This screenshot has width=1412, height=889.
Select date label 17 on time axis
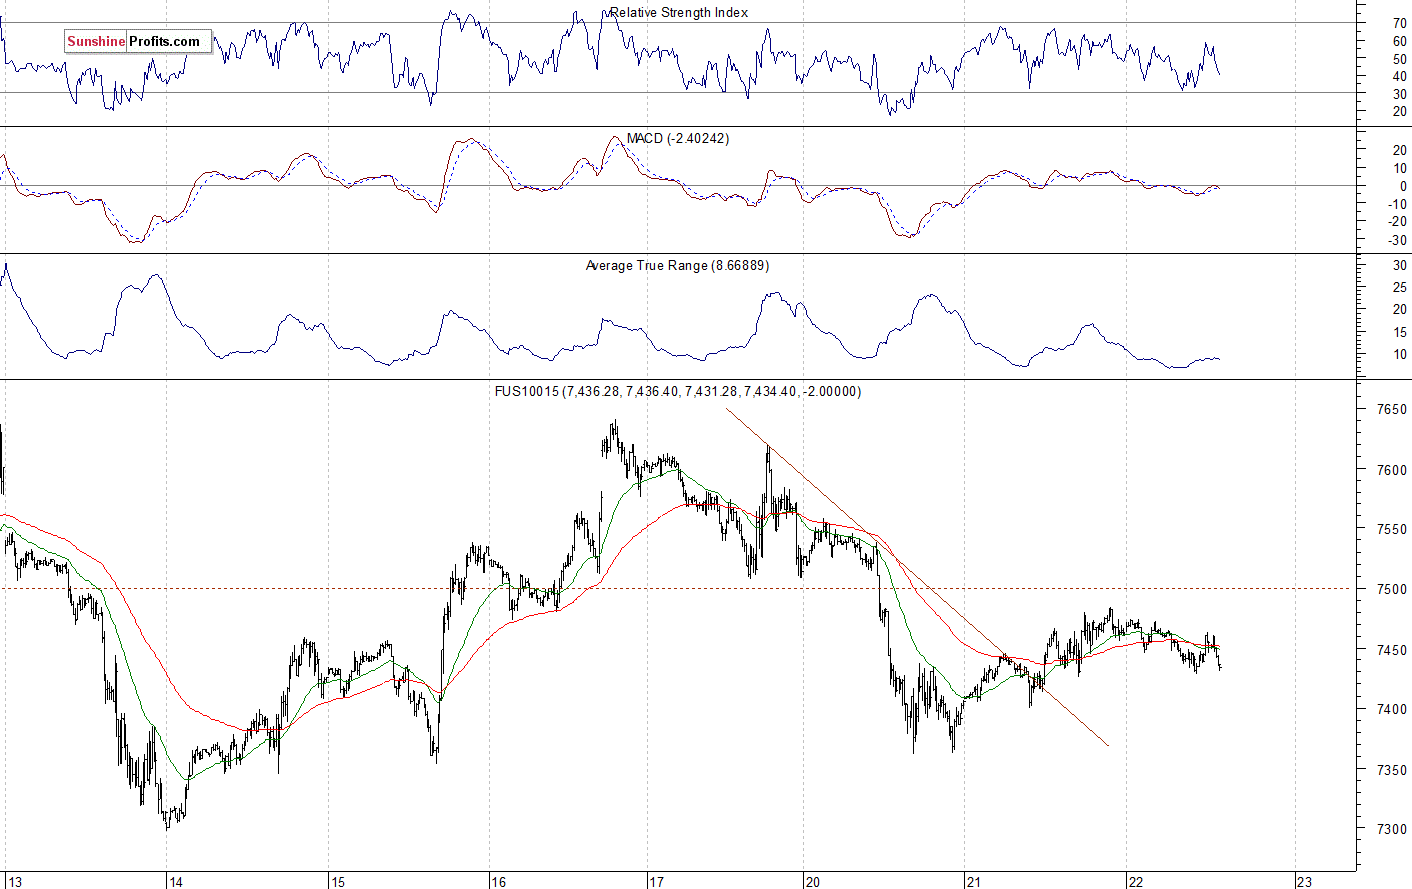(x=656, y=881)
